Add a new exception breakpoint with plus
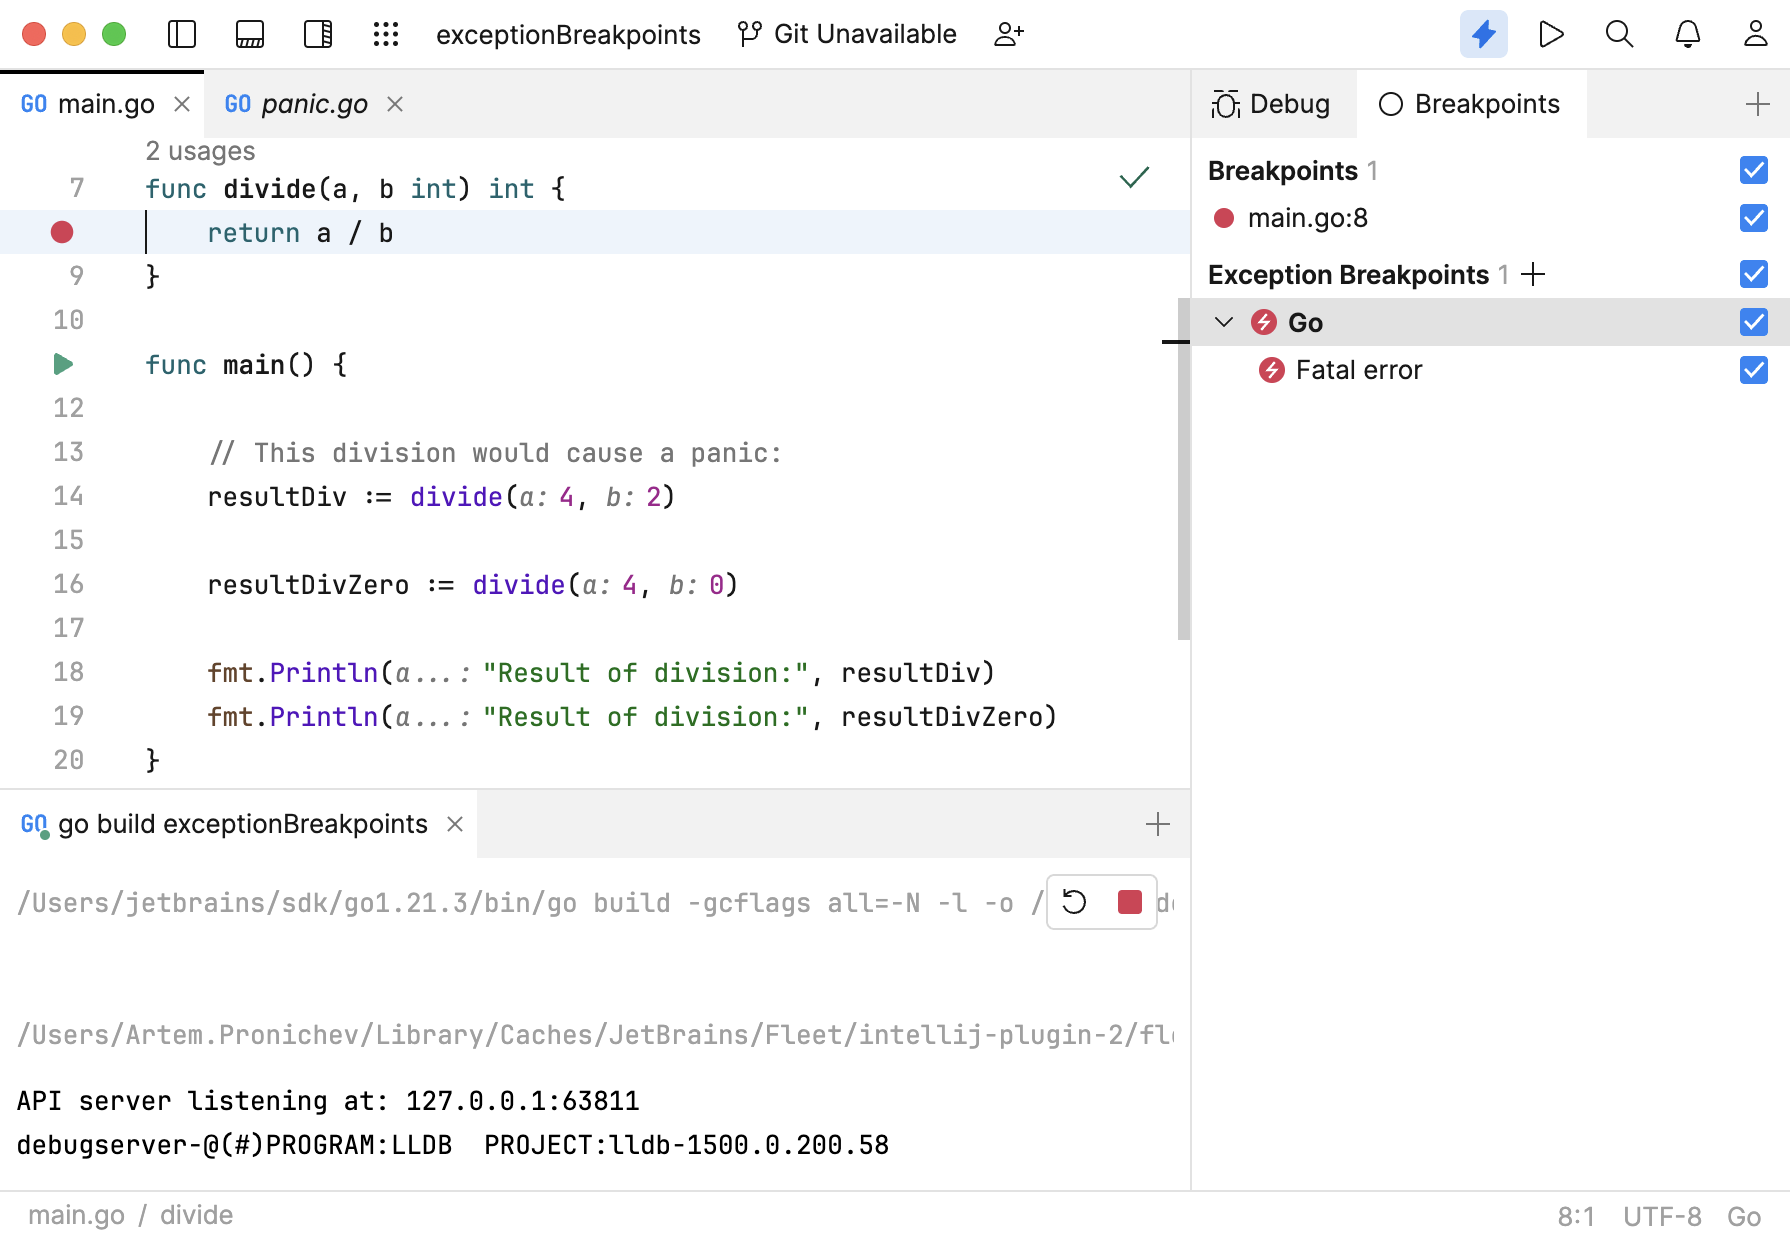This screenshot has width=1790, height=1238. [x=1534, y=274]
